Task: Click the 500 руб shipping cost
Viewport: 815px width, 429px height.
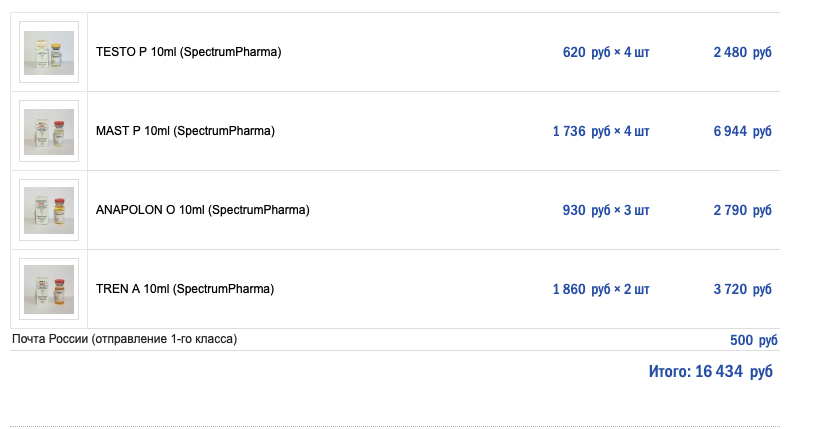Action: click(x=753, y=340)
